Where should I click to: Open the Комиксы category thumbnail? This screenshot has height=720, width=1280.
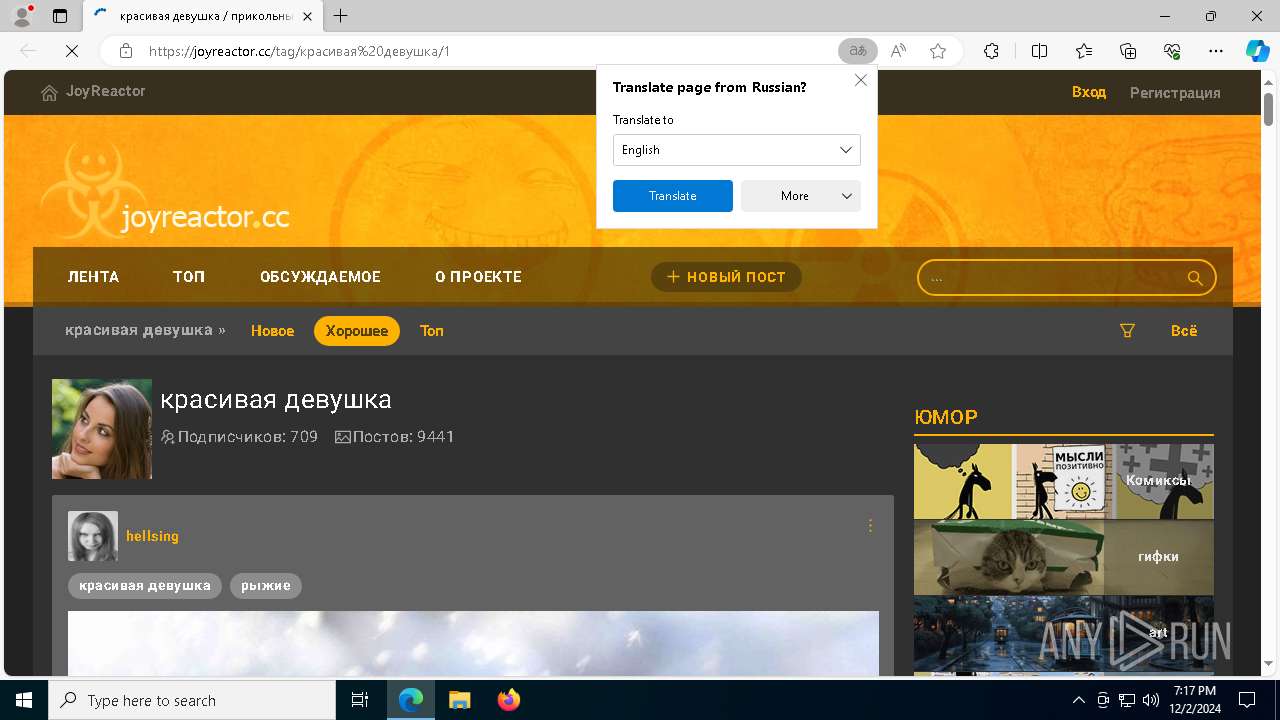click(x=1064, y=481)
